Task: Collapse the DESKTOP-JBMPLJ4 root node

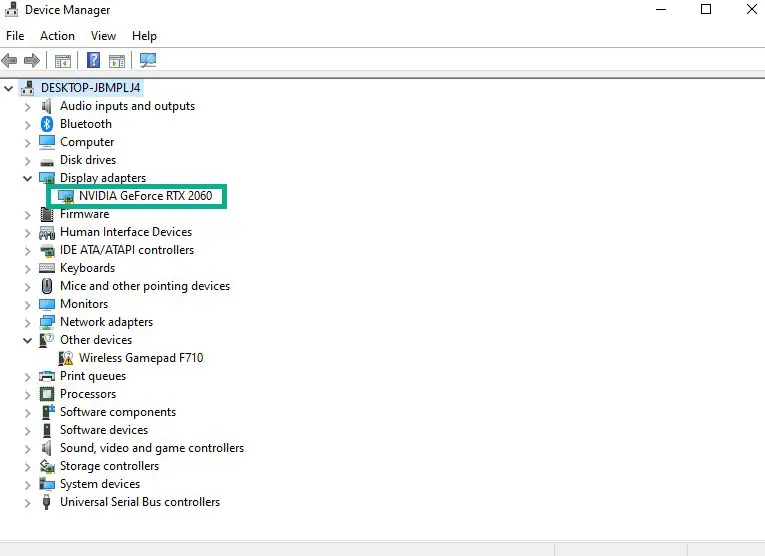Action: pyautogui.click(x=8, y=88)
